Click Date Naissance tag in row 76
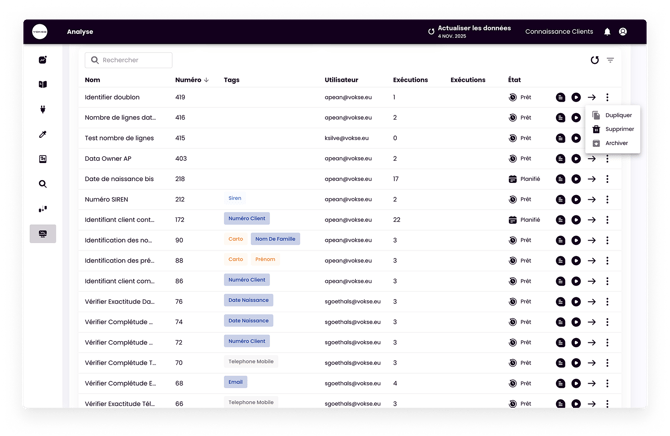 coord(248,300)
